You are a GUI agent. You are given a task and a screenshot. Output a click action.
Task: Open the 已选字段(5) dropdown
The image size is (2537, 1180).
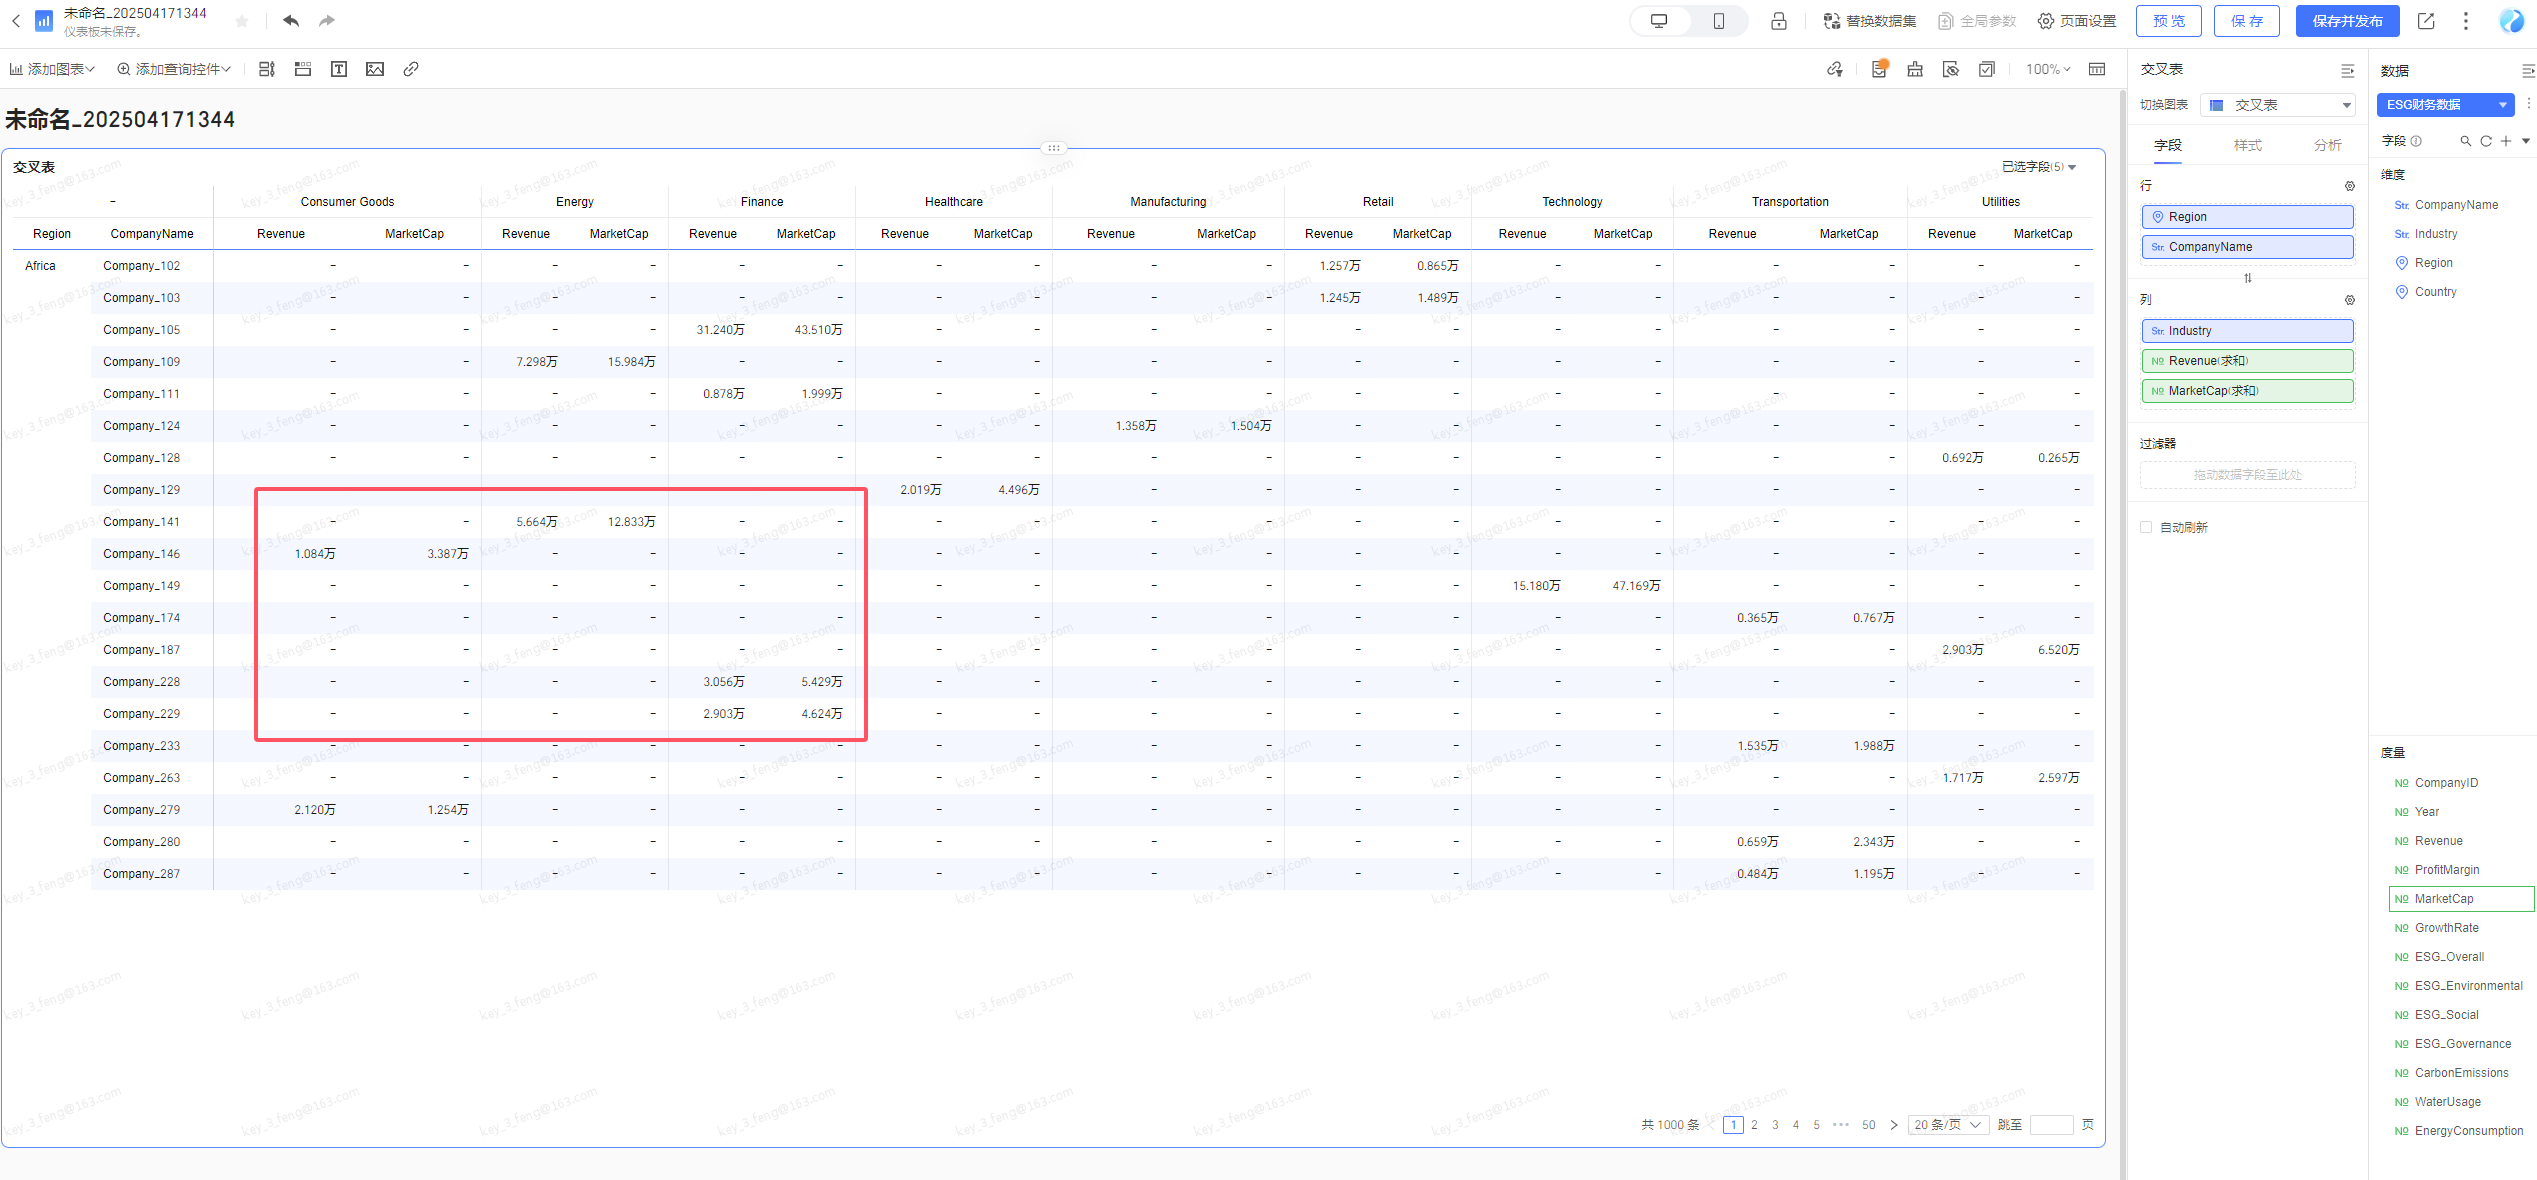(x=2039, y=167)
